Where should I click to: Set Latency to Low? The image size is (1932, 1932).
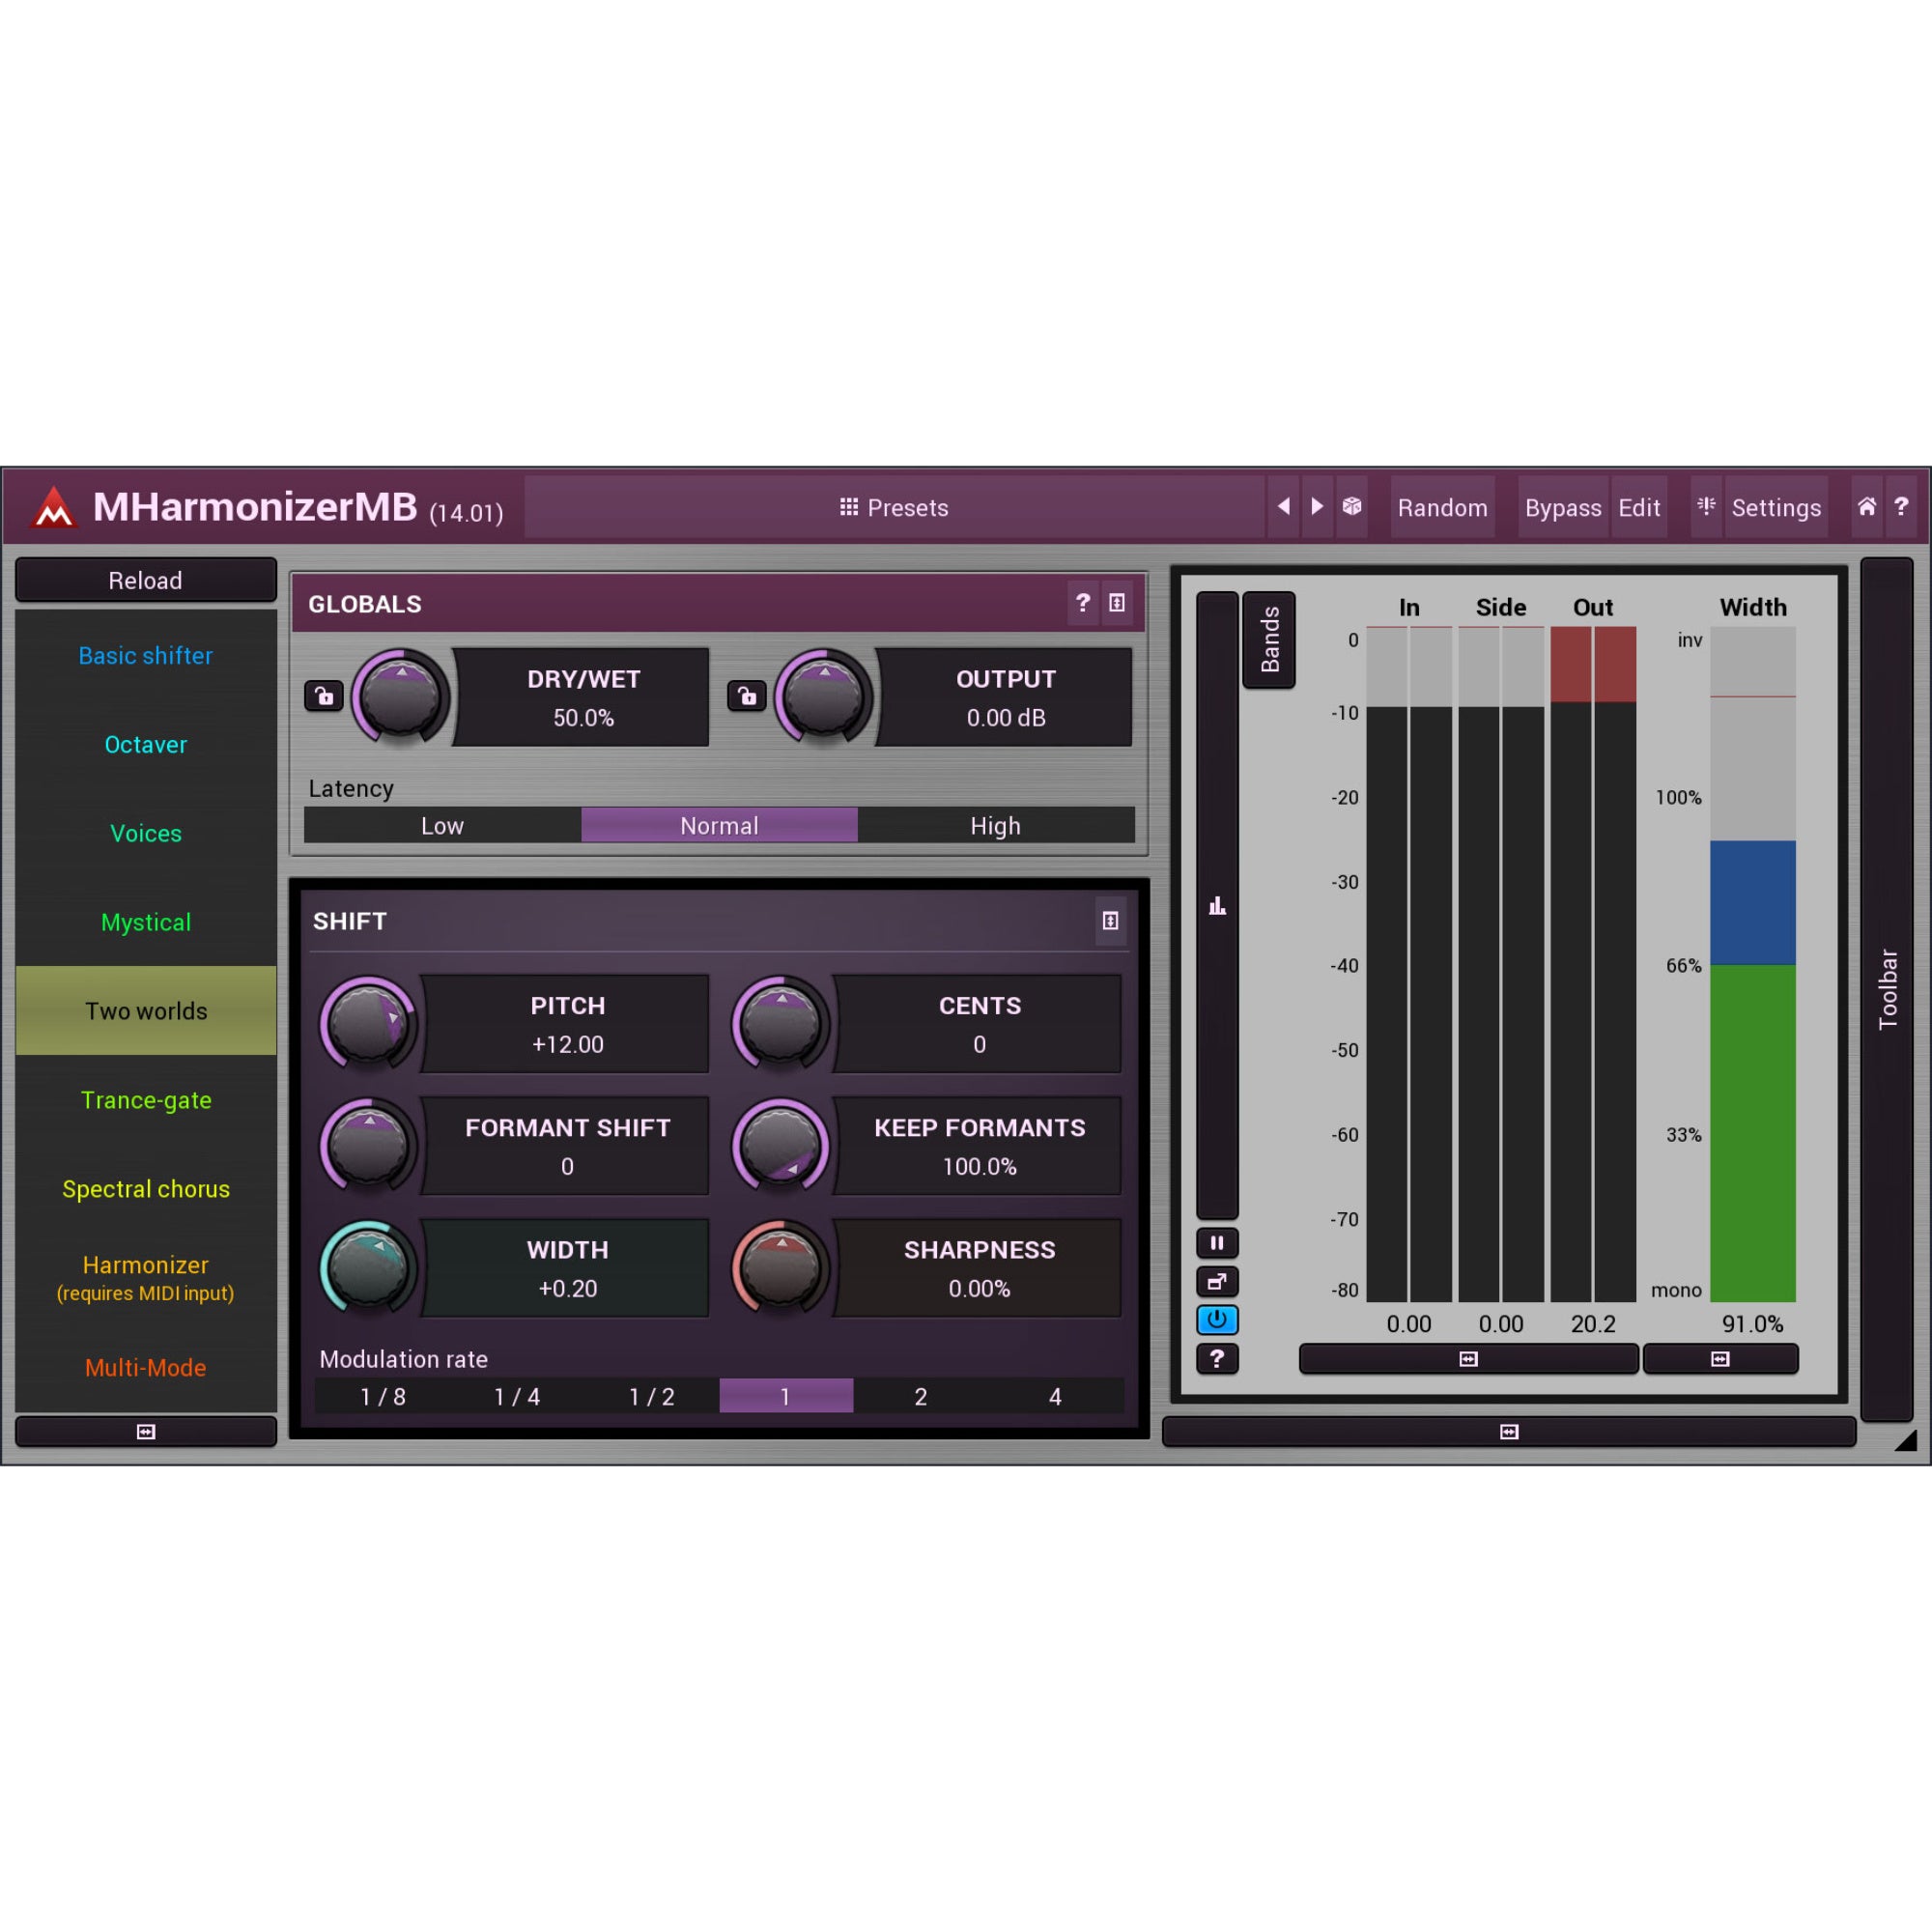point(442,826)
